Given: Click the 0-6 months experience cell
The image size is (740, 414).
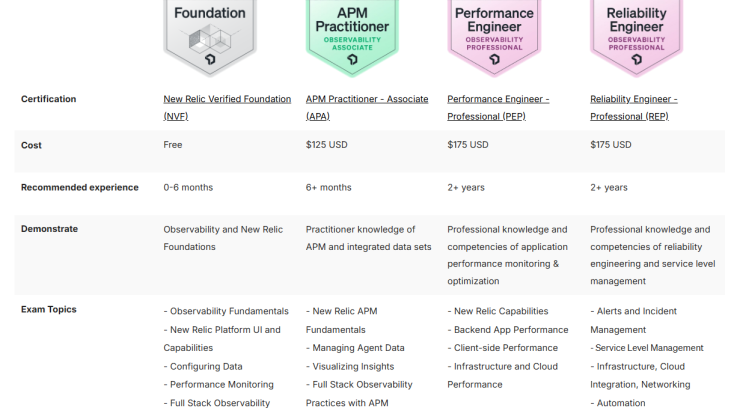Looking at the screenshot, I should coord(188,187).
